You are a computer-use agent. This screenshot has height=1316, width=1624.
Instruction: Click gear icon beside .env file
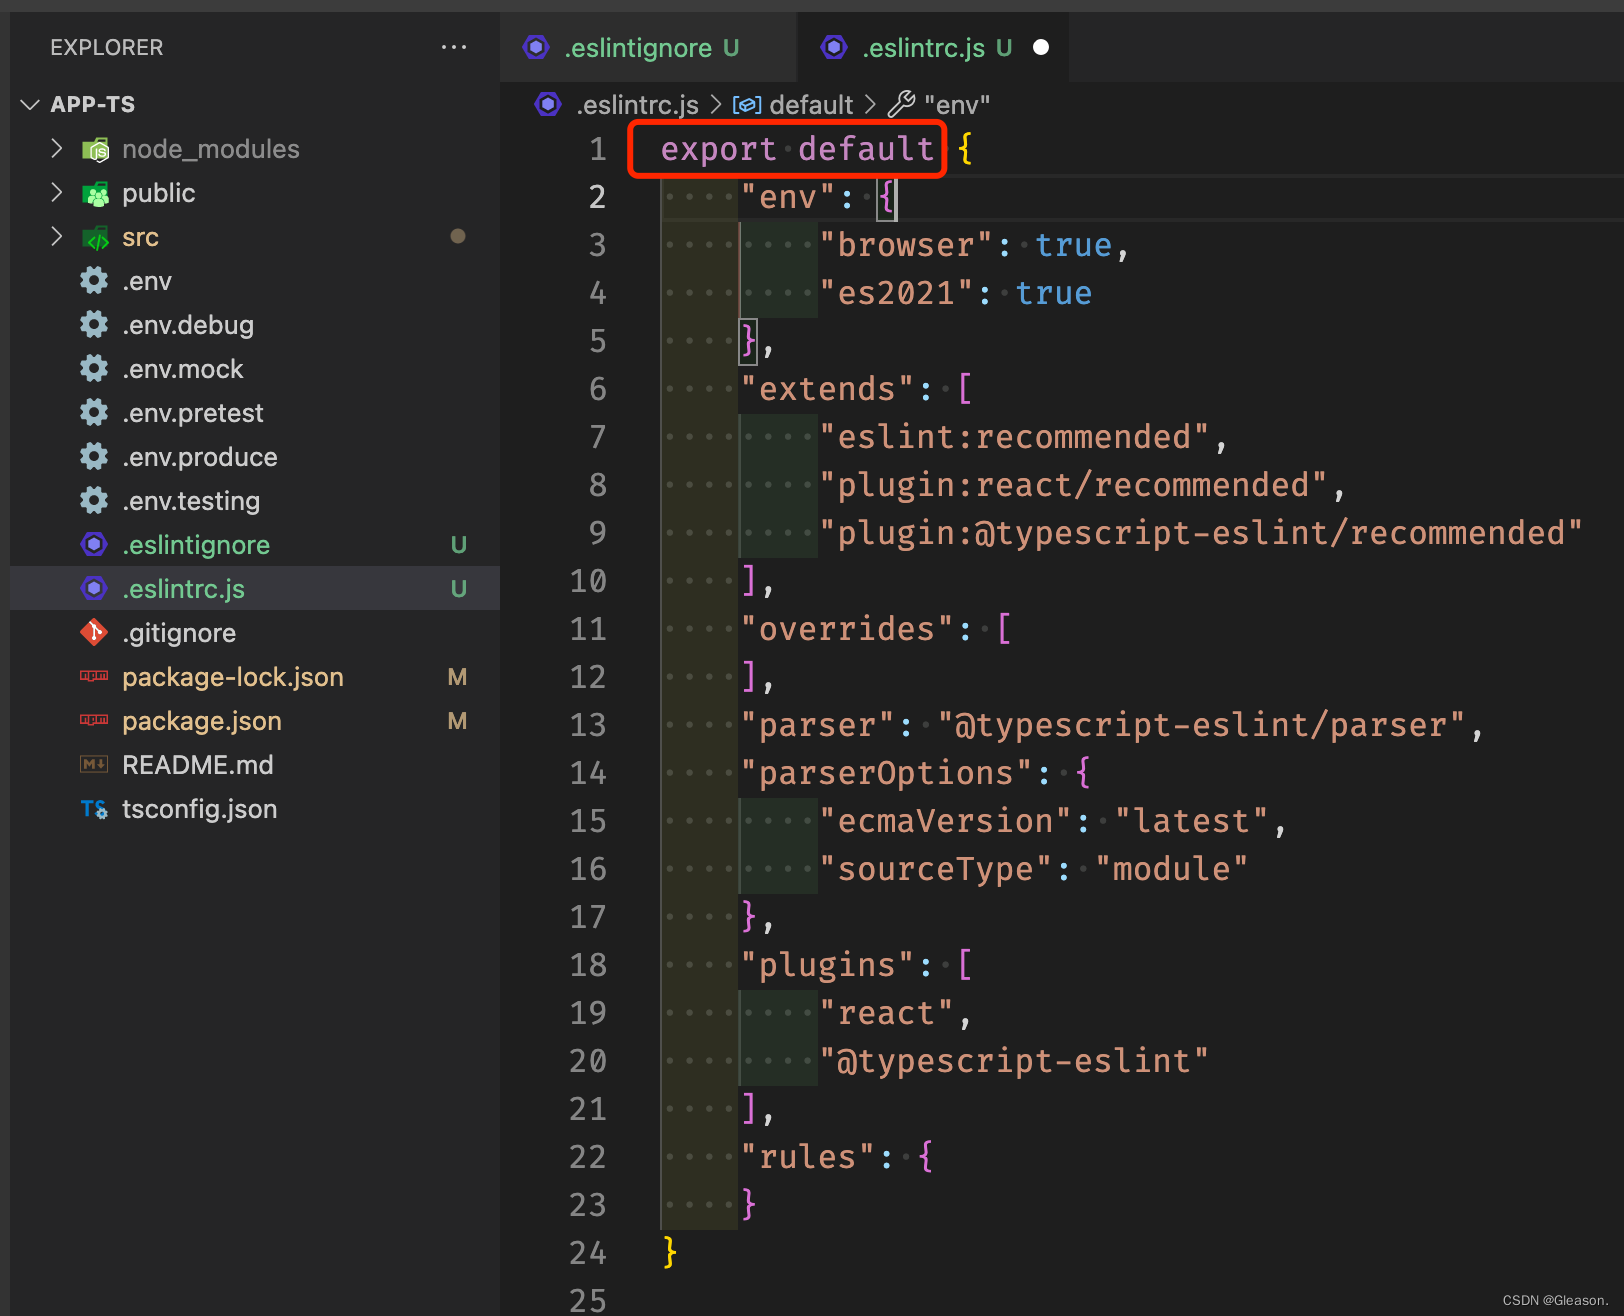(x=94, y=281)
